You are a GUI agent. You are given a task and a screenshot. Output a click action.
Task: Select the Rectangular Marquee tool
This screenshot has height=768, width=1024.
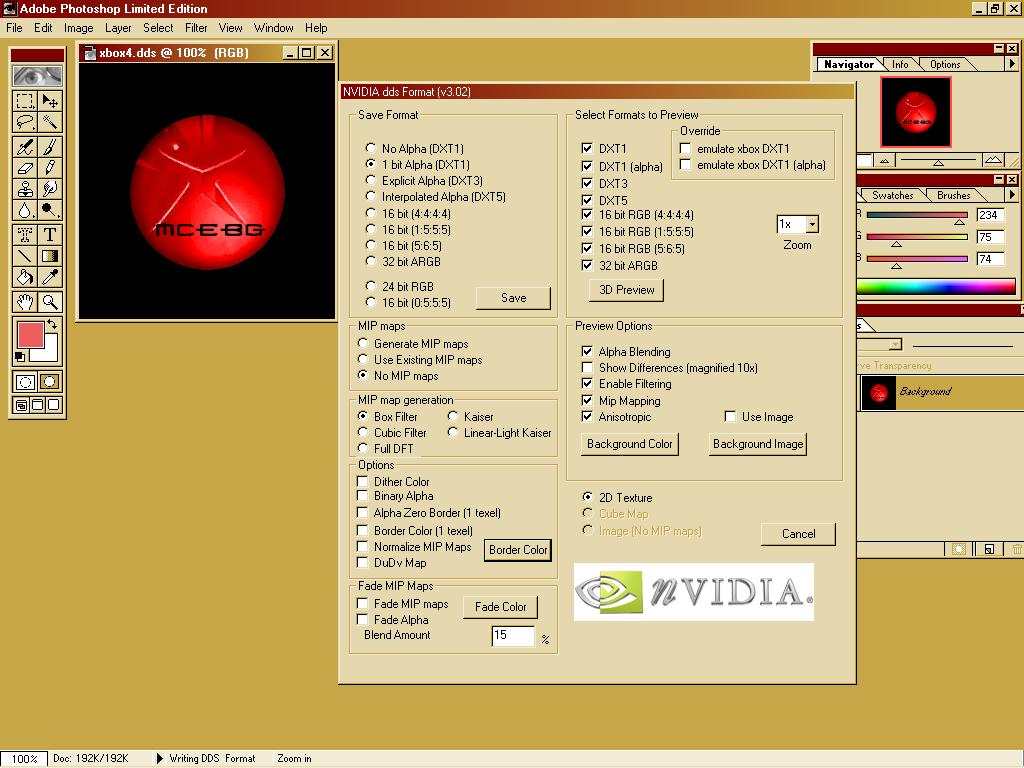tap(25, 101)
